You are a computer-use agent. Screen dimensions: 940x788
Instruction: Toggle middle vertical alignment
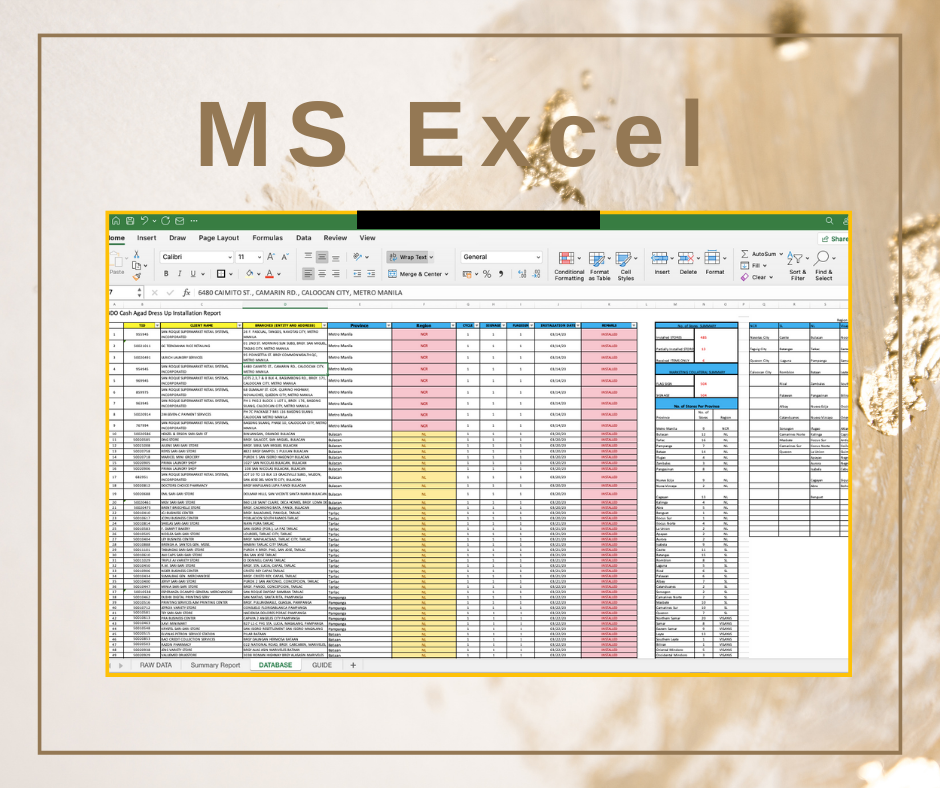click(x=322, y=257)
